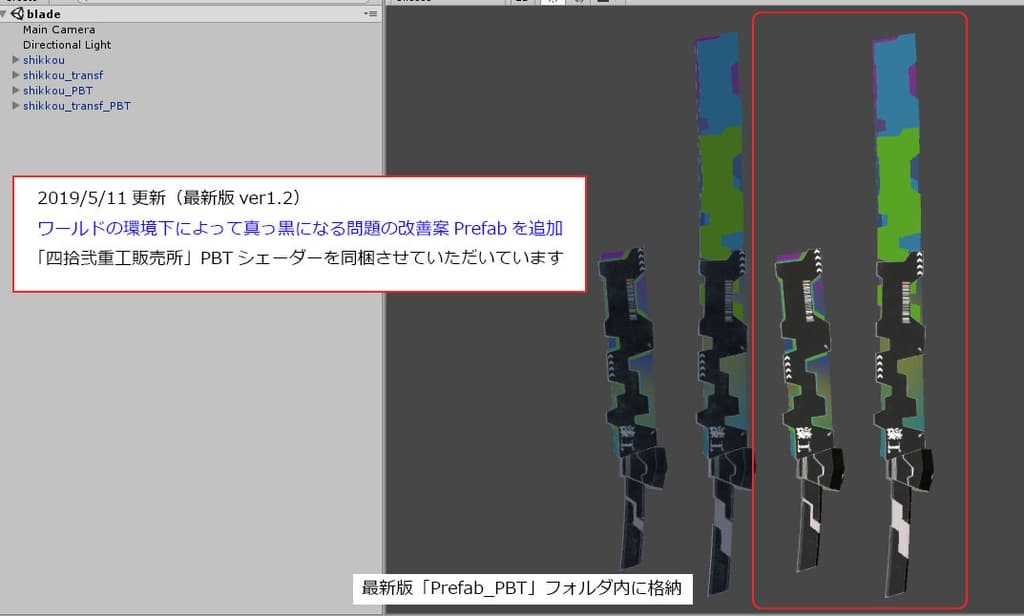Click the Unity cube icon beside blade scene
Screen dimensions: 1024x616
(x=17, y=14)
